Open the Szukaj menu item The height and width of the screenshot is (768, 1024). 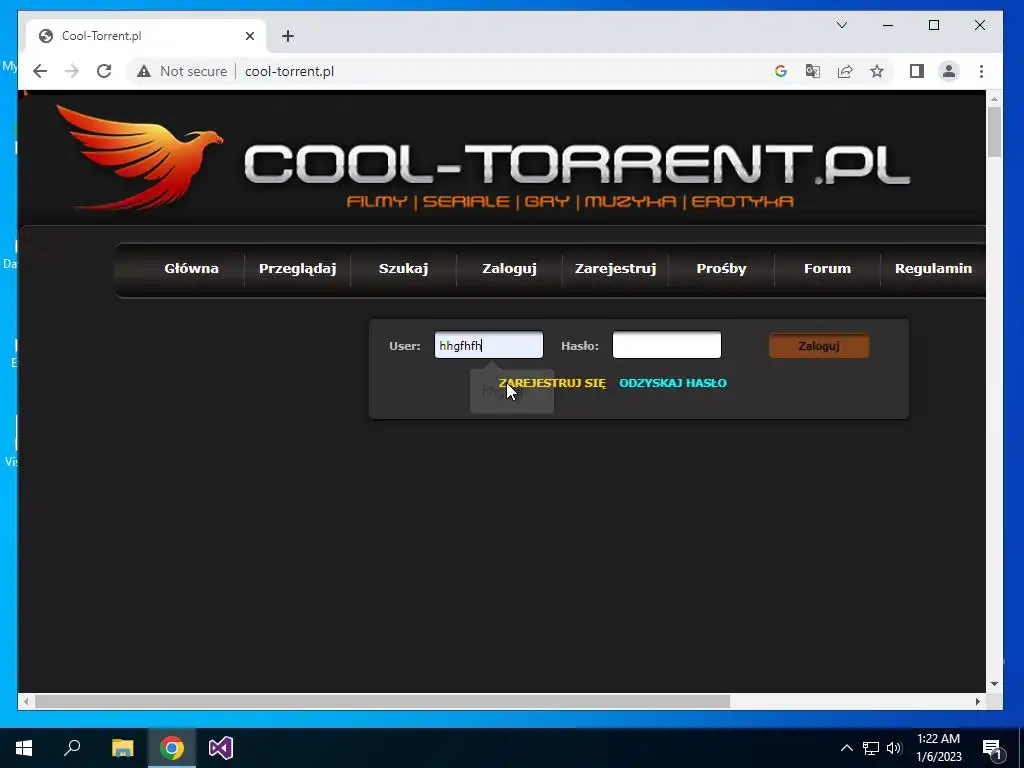(404, 268)
